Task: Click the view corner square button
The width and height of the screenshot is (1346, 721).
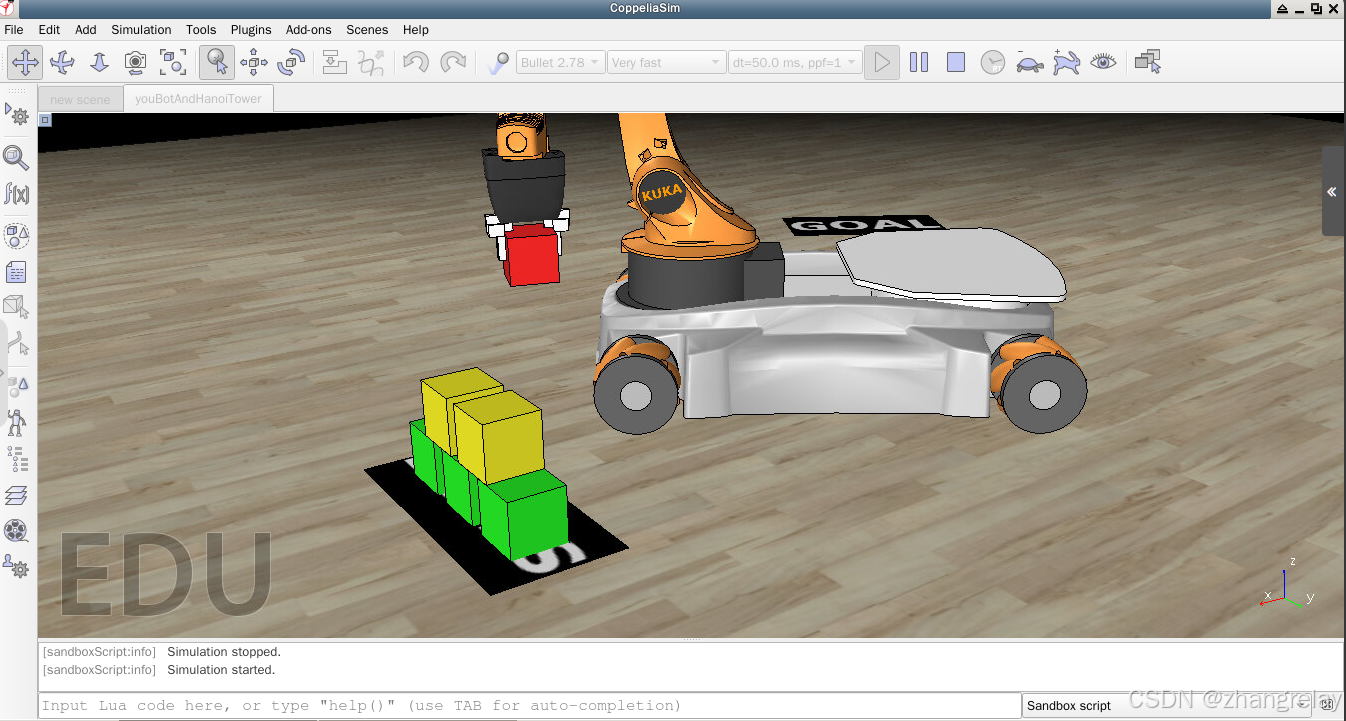Action: (x=45, y=120)
